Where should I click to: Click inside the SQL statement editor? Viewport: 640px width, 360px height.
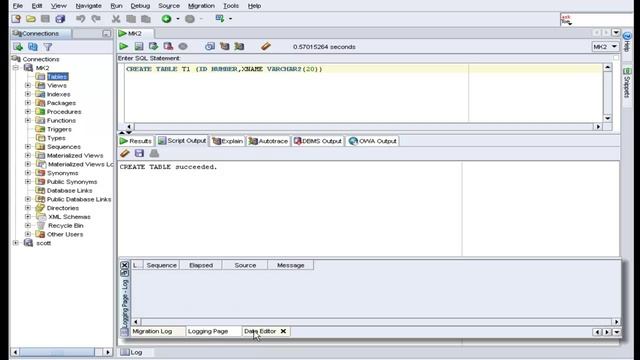[363, 93]
